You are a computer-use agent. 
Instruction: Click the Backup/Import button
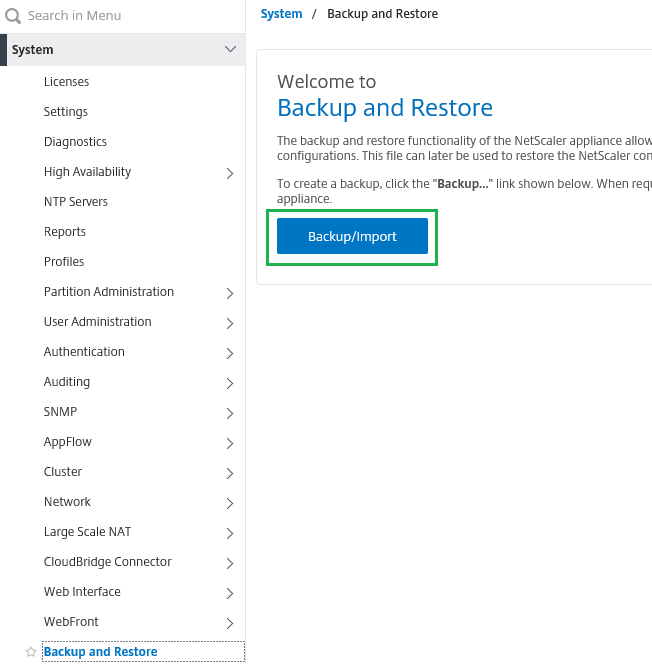click(x=352, y=237)
